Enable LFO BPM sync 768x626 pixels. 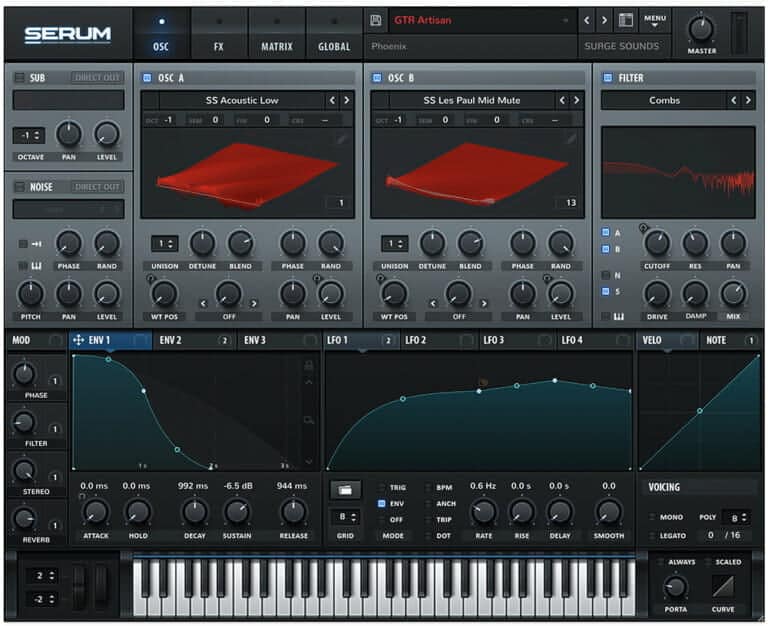pos(429,487)
